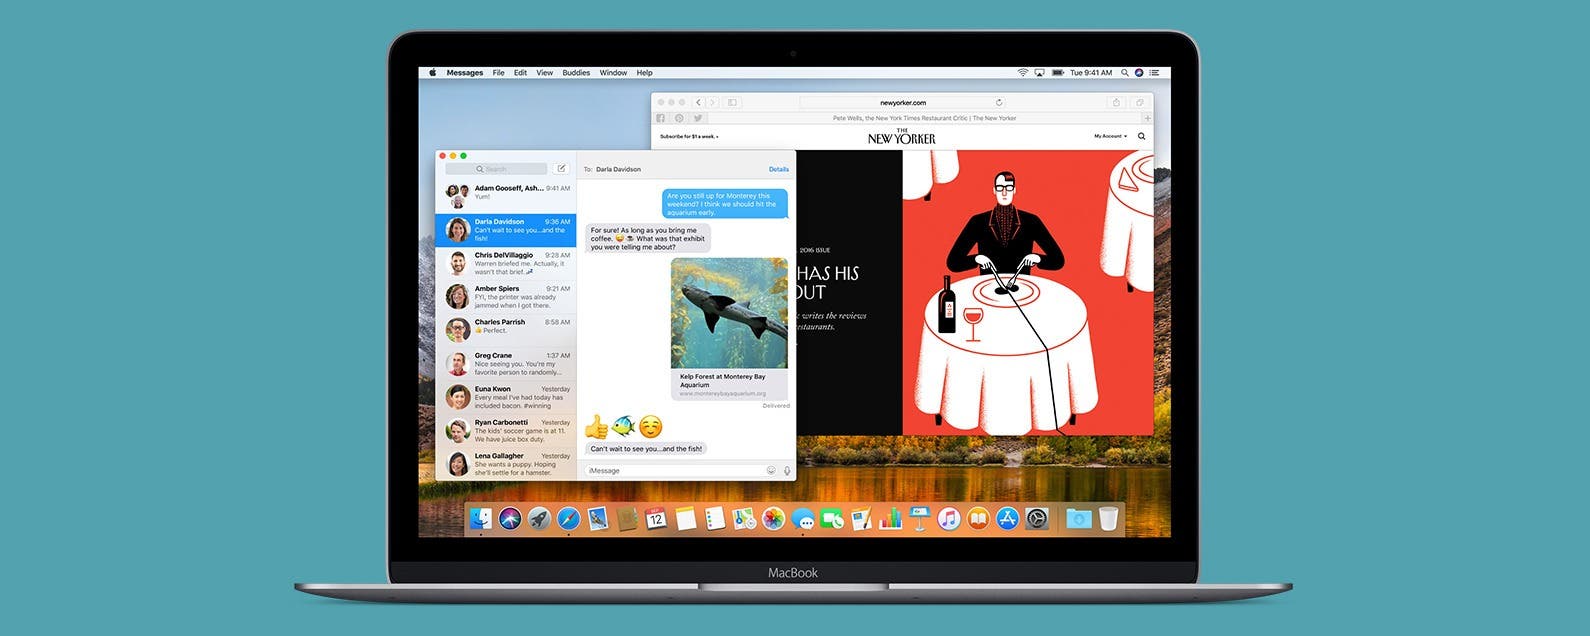Viewport: 1590px width, 636px height.
Task: Expand the My Account dropdown
Action: click(x=1110, y=136)
